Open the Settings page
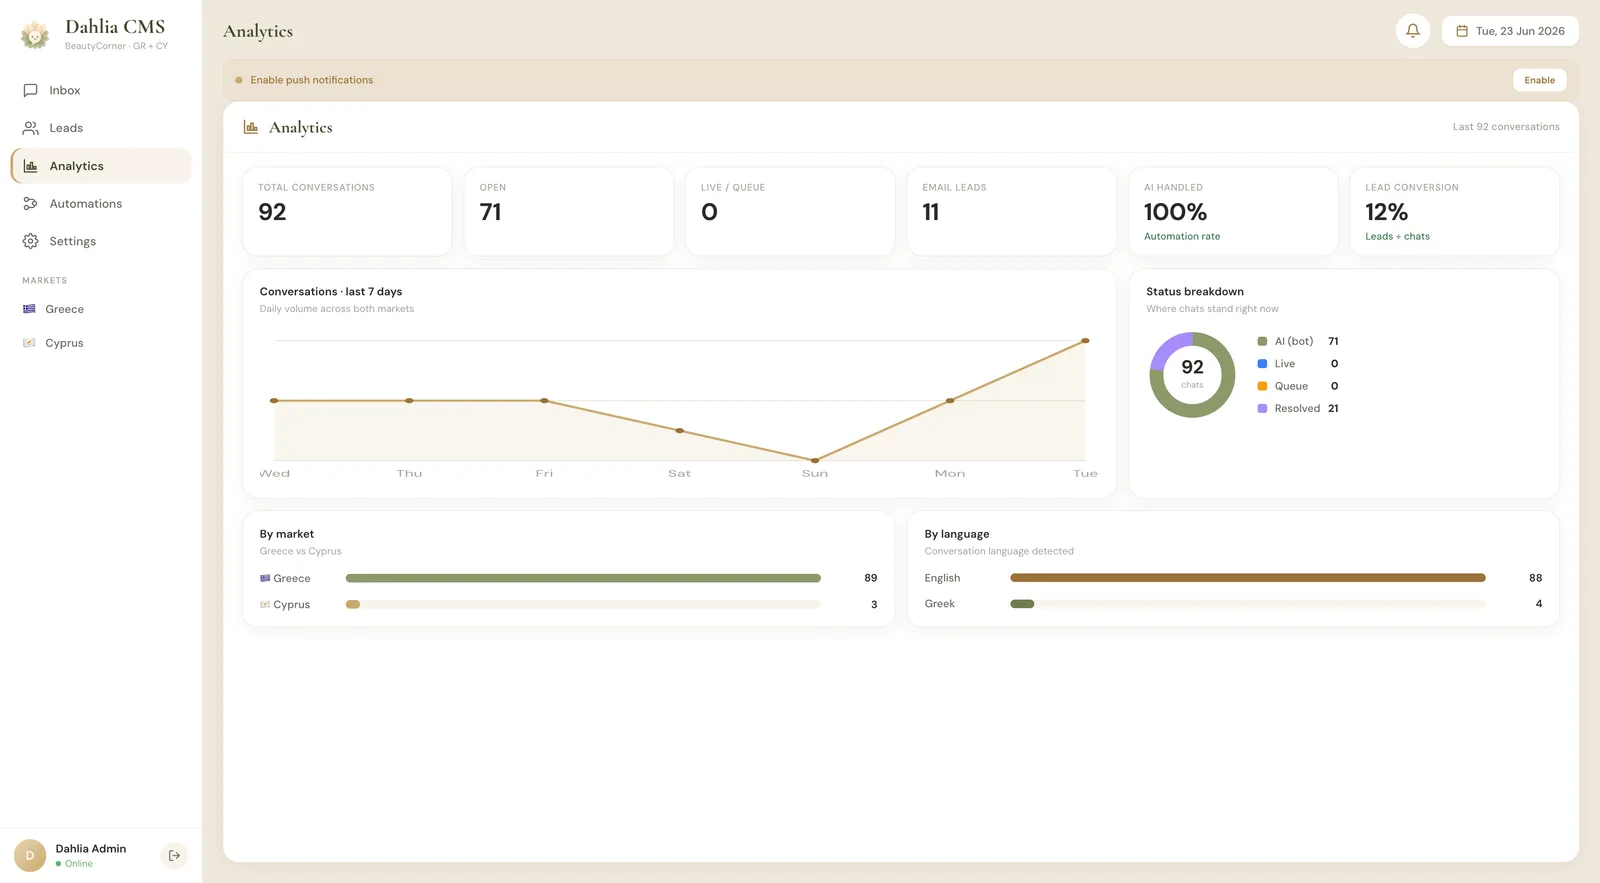This screenshot has width=1600, height=883. [101, 241]
